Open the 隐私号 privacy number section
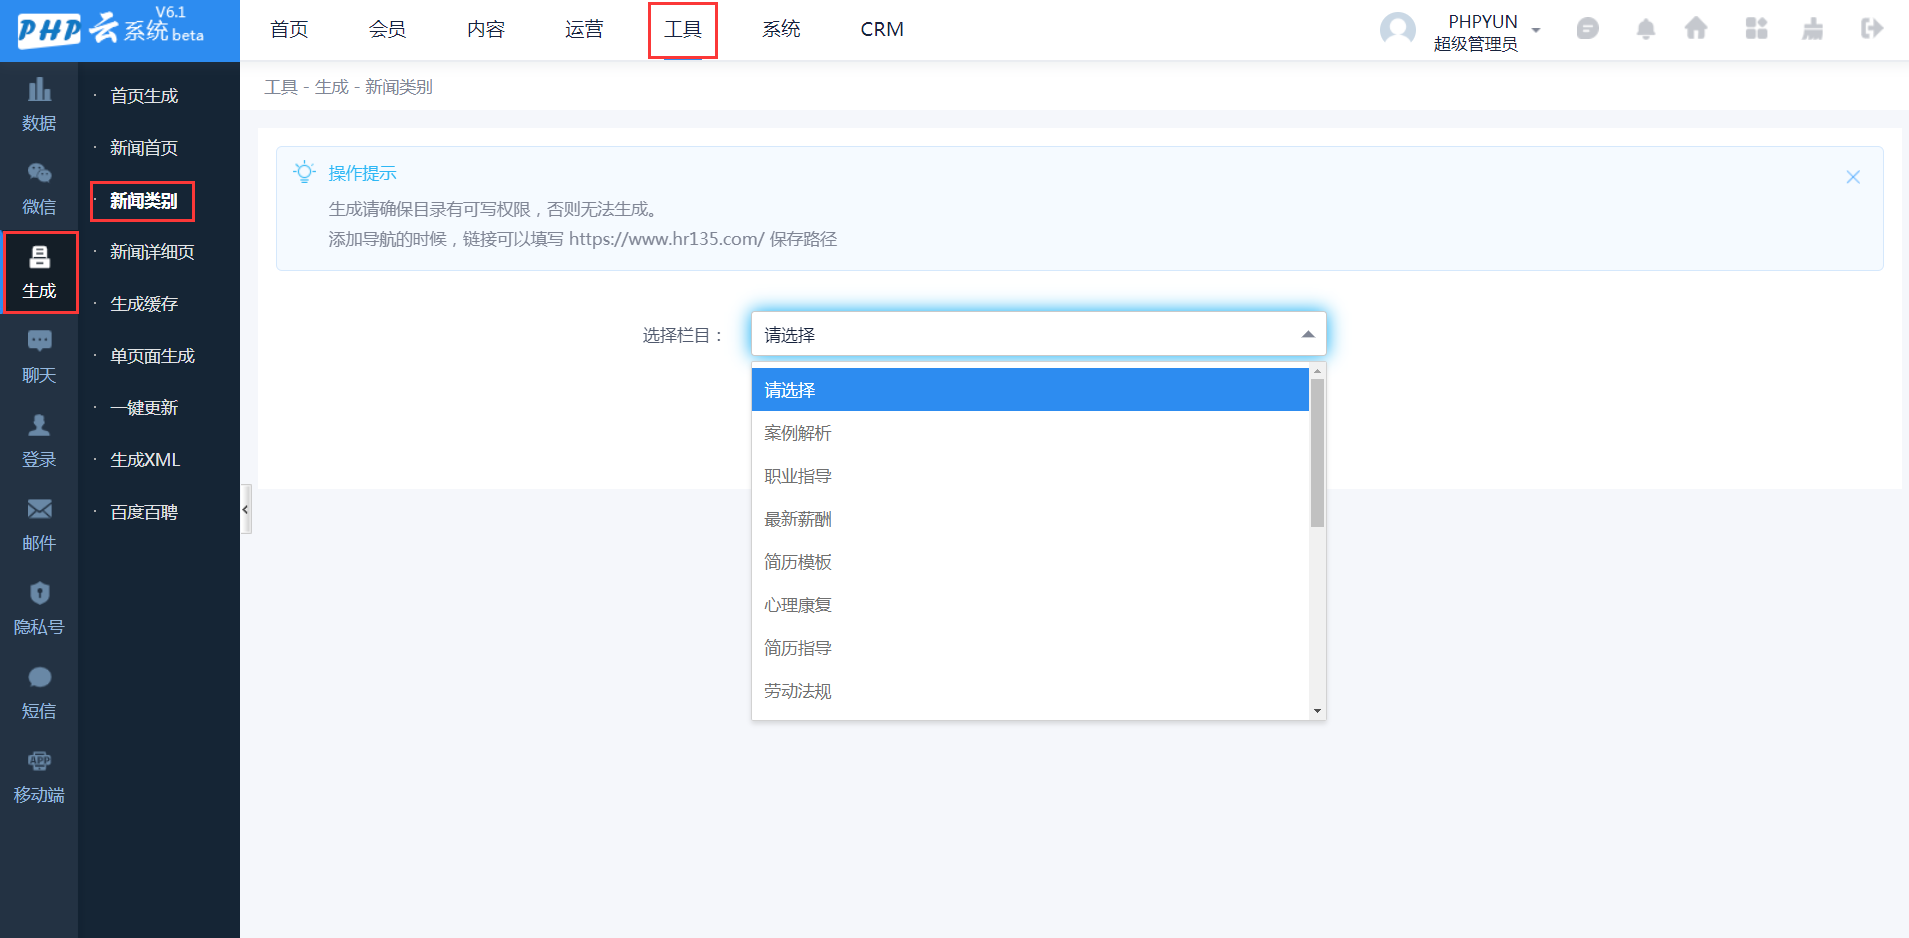This screenshot has width=1909, height=938. (x=39, y=609)
